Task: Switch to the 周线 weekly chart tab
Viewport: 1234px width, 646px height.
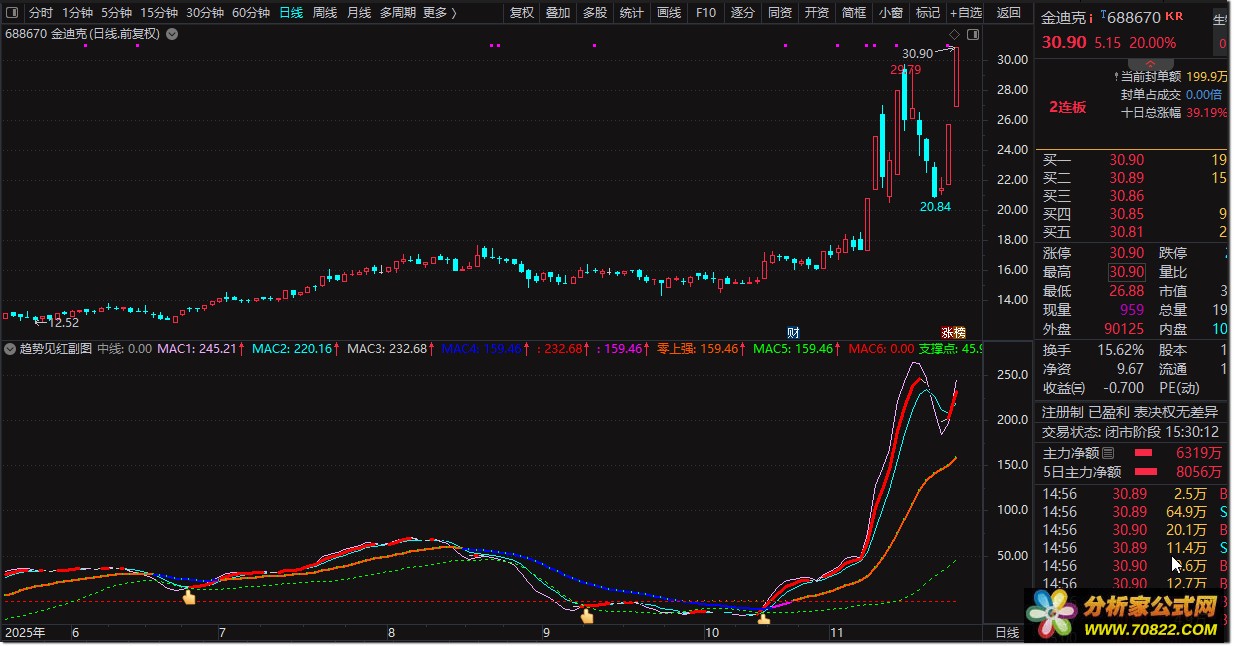Action: pyautogui.click(x=325, y=13)
